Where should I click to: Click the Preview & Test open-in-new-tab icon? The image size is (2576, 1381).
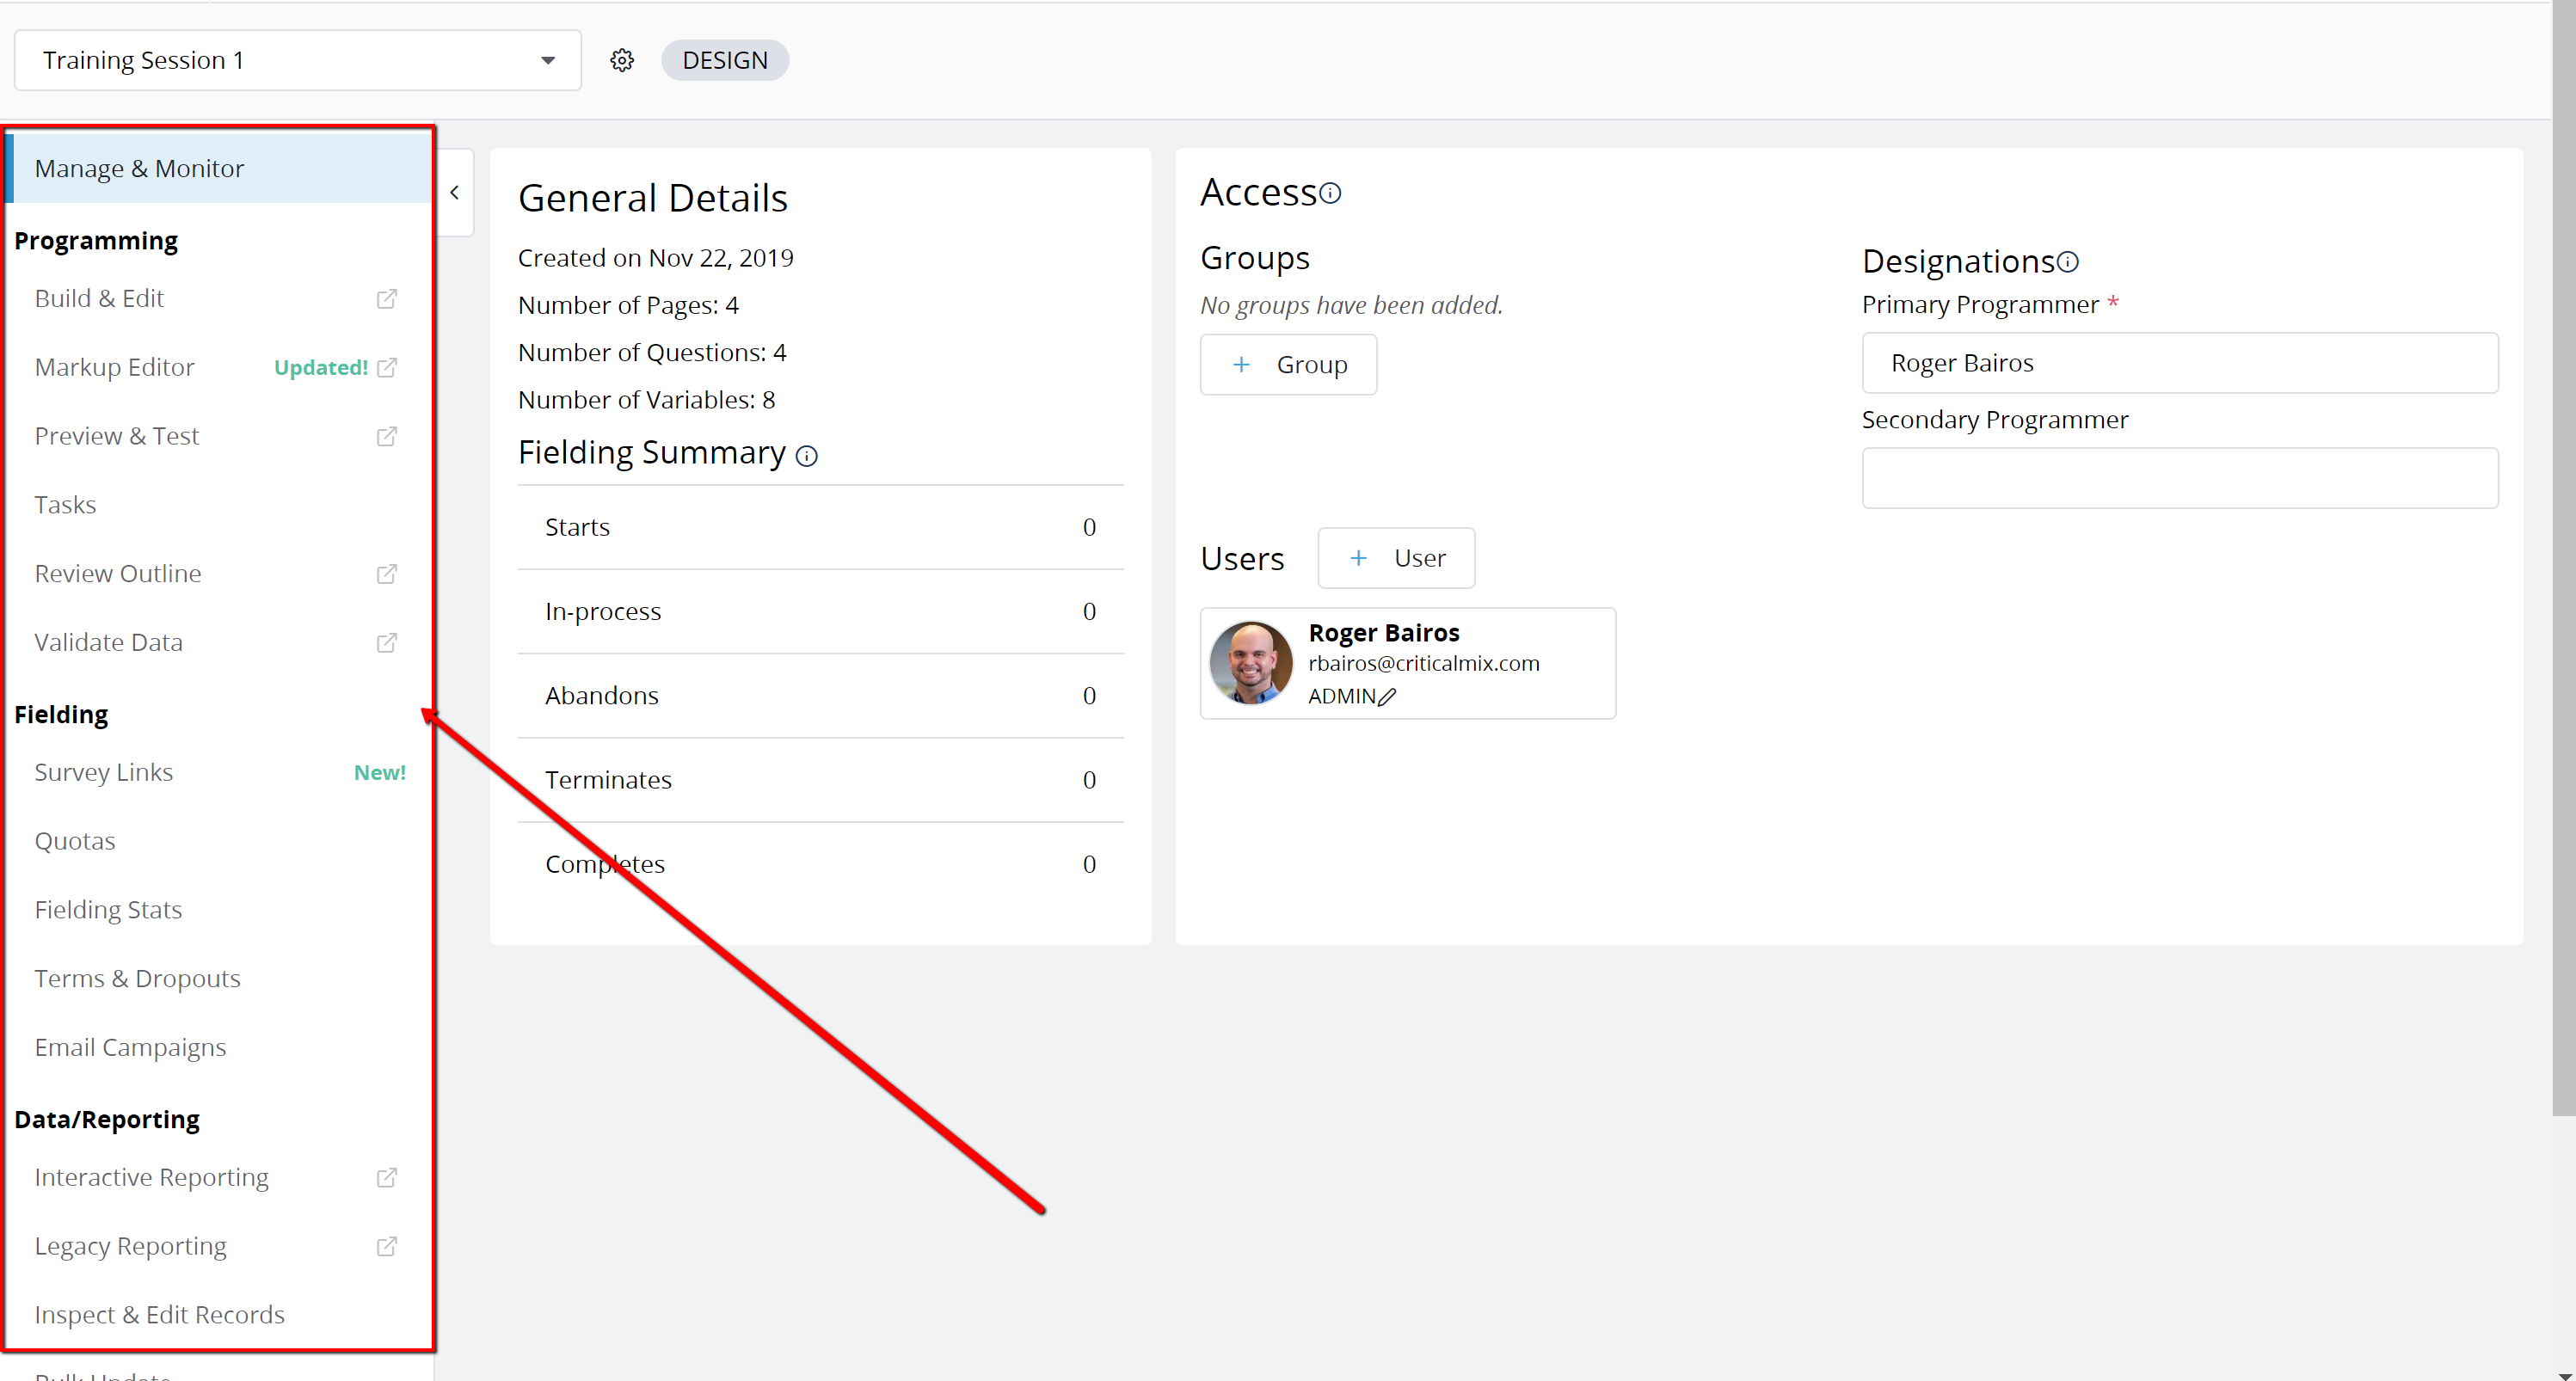click(x=387, y=436)
